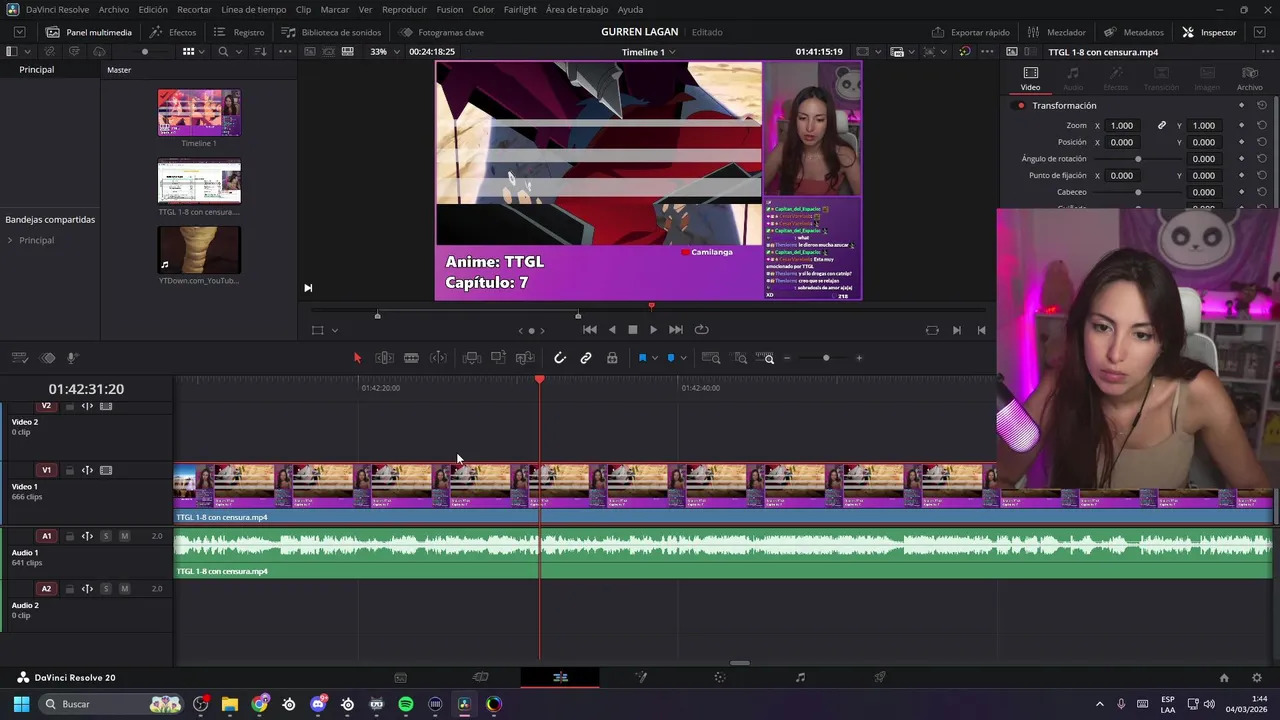Expand Principal shared bin tree
This screenshot has width=1280, height=720.
(x=10, y=241)
